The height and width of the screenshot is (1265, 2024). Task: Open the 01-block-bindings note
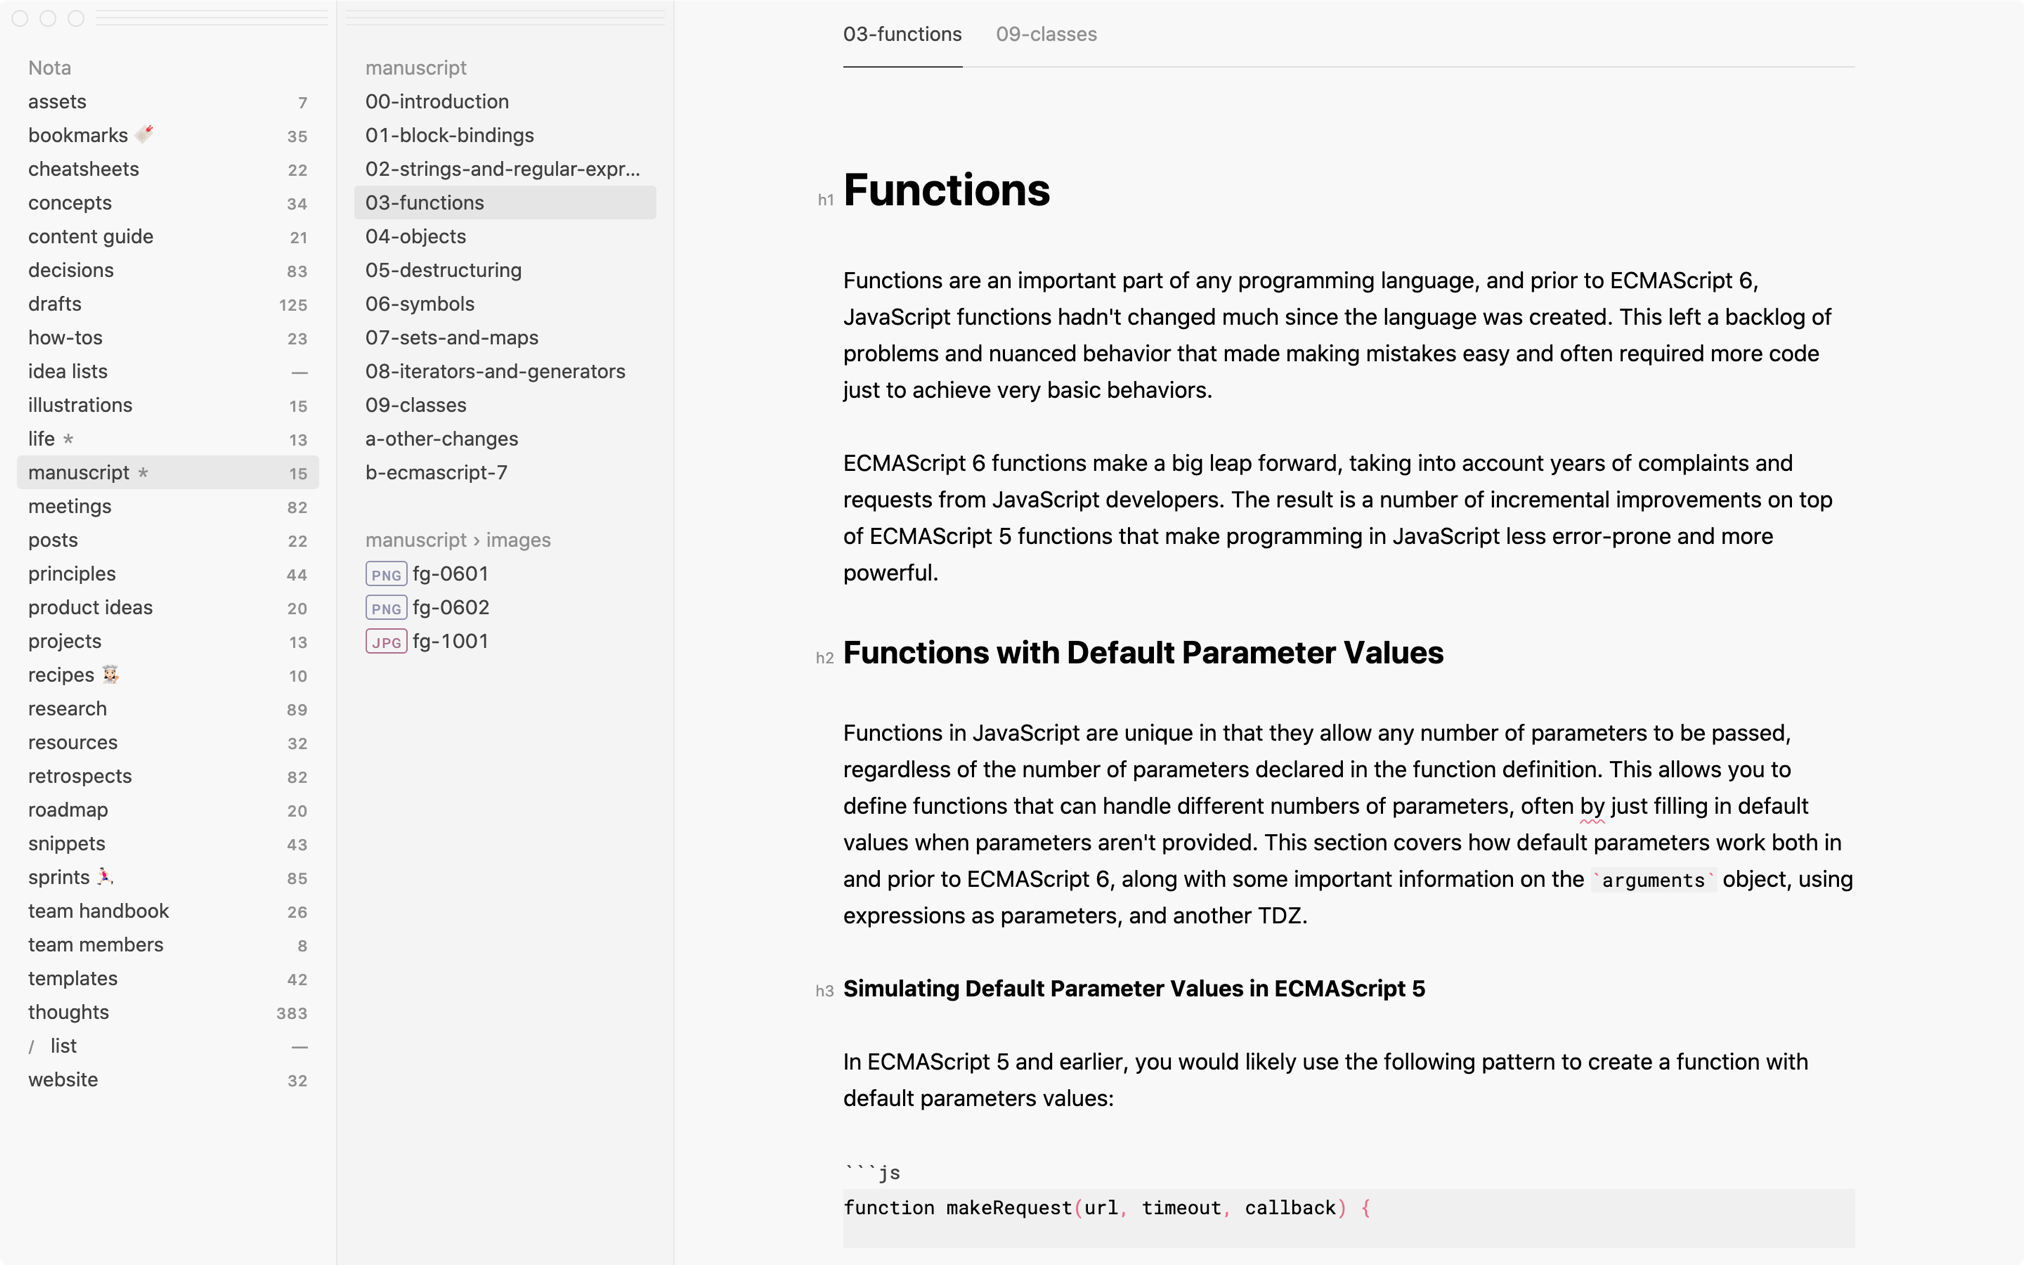pos(505,136)
